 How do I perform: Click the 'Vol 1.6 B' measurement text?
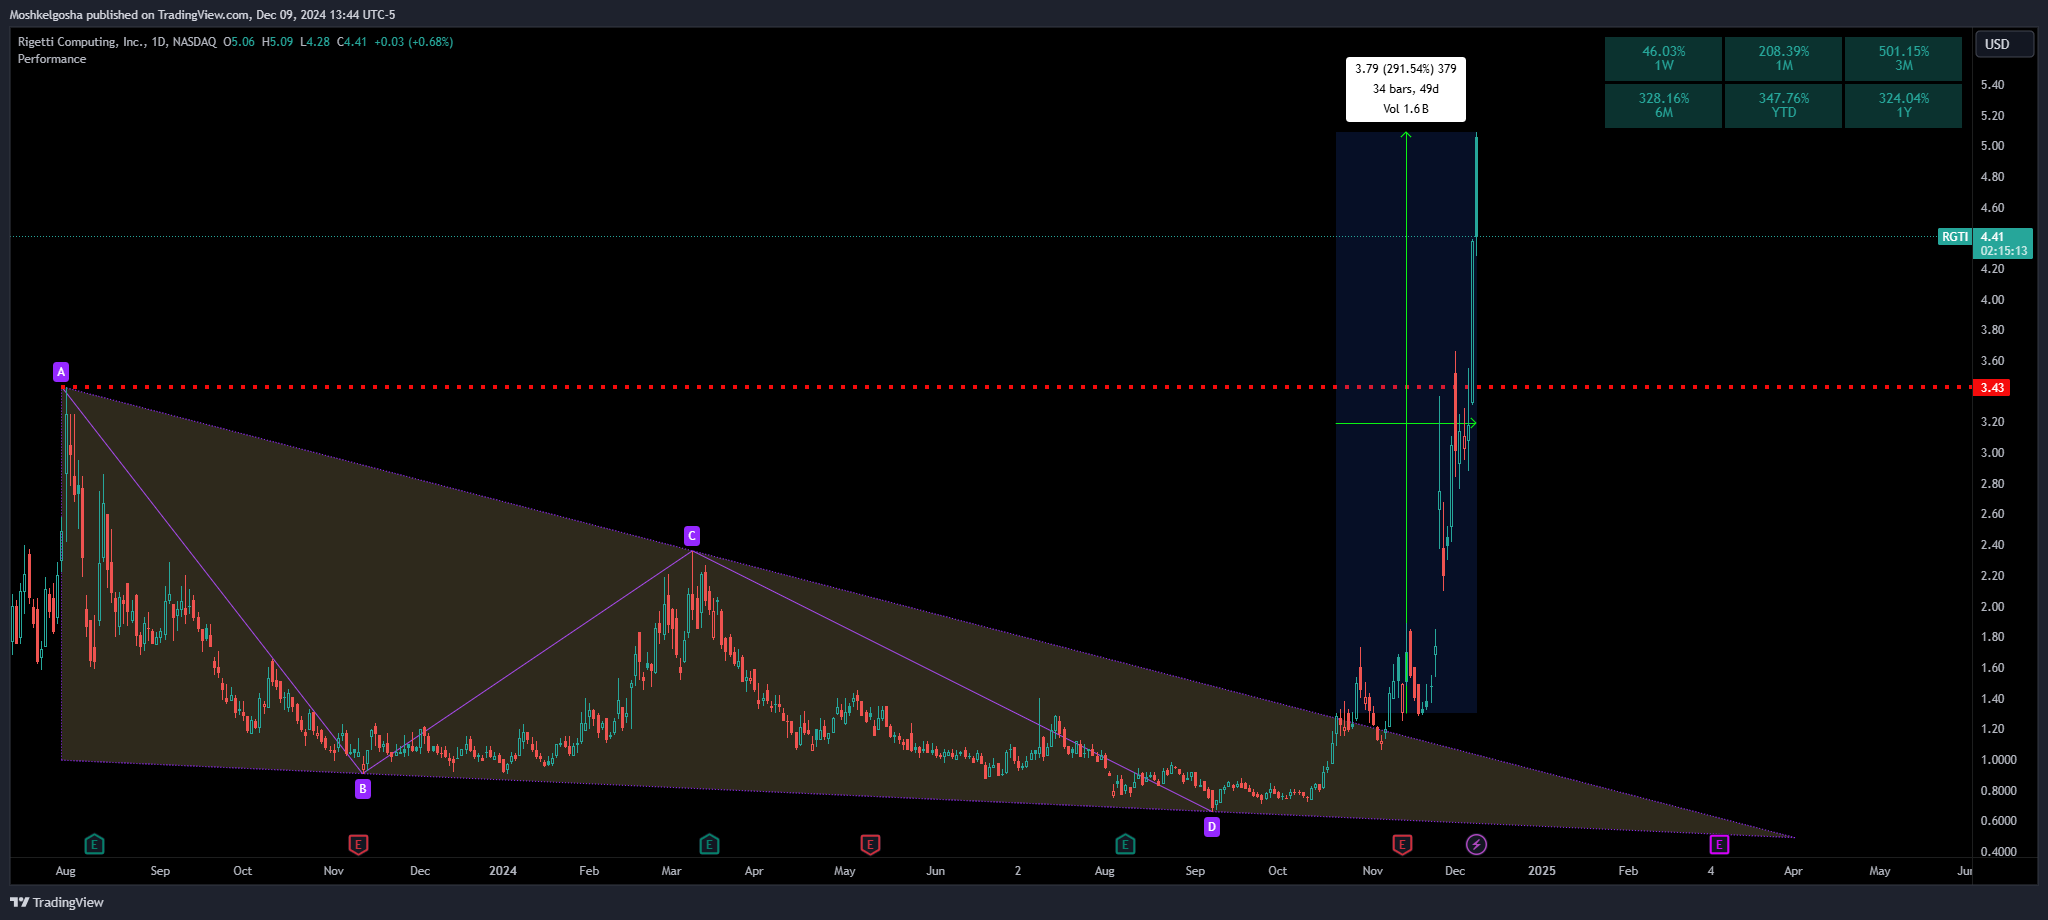pyautogui.click(x=1406, y=109)
